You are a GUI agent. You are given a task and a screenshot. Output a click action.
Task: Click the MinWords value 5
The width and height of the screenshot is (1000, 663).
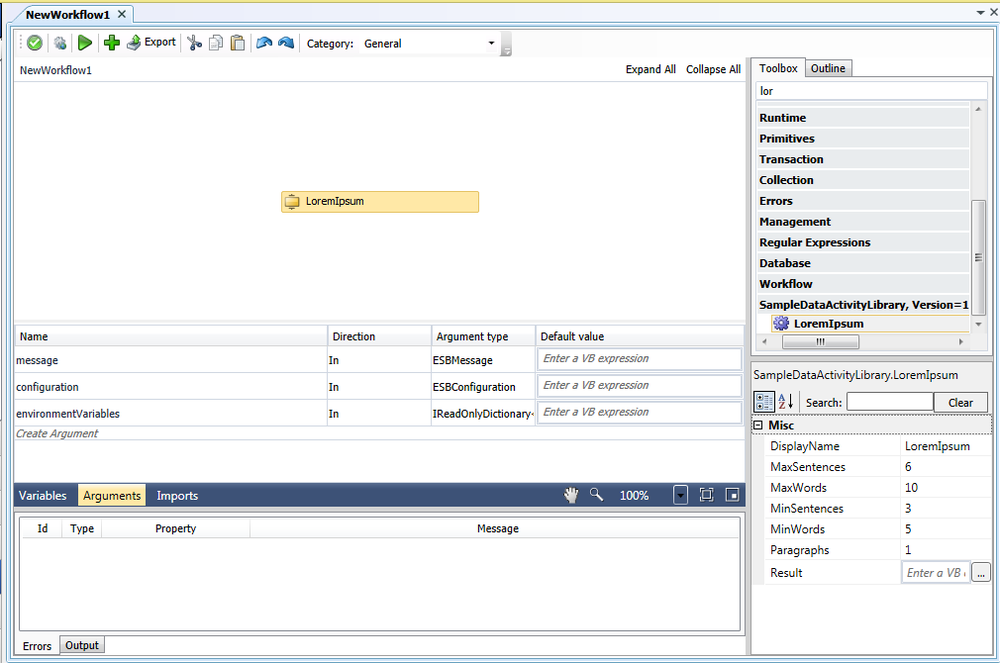pyautogui.click(x=945, y=529)
